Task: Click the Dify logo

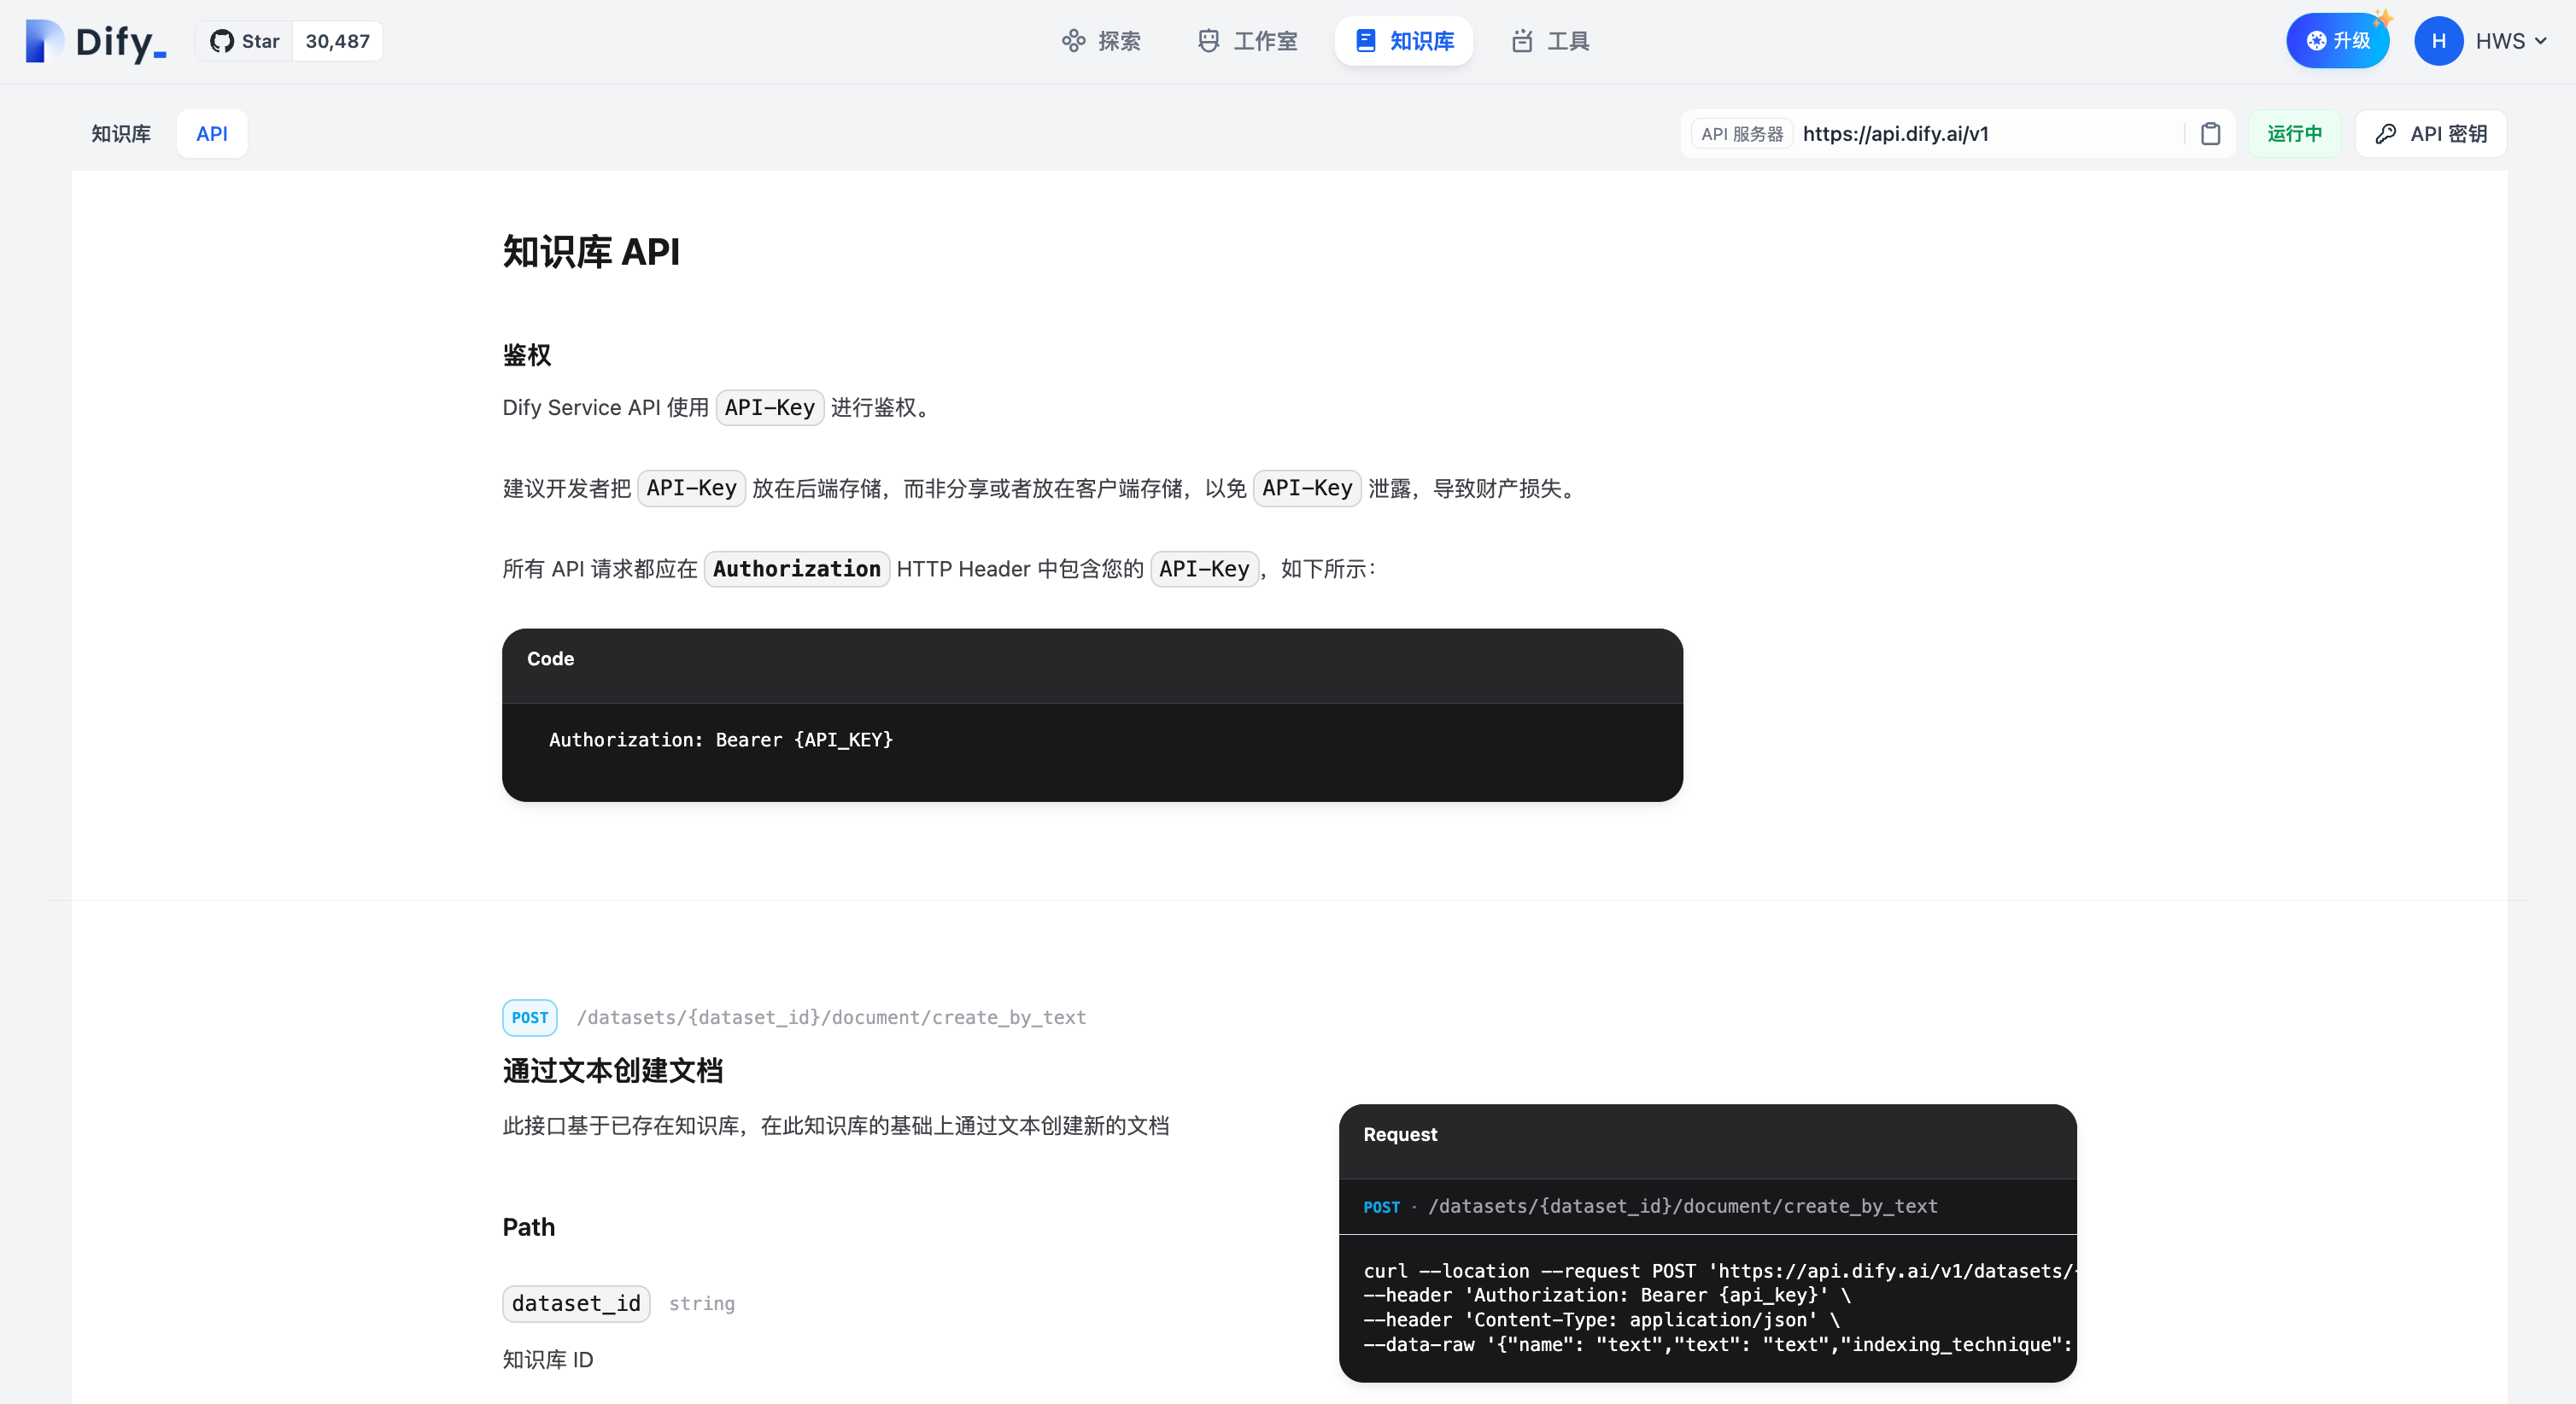Action: click(96, 41)
